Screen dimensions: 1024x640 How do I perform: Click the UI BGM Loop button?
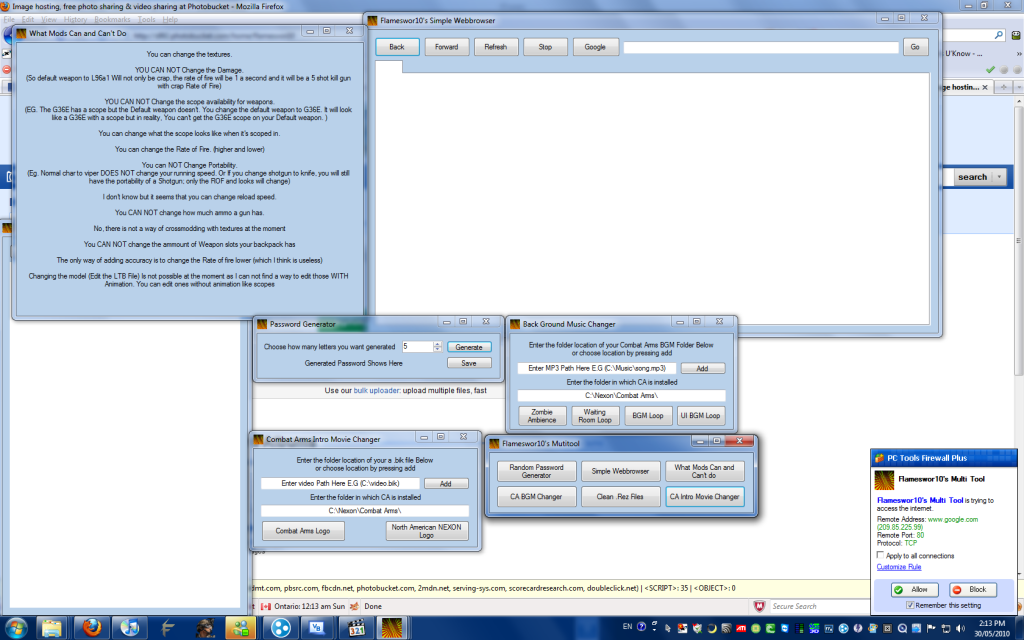[x=701, y=416]
